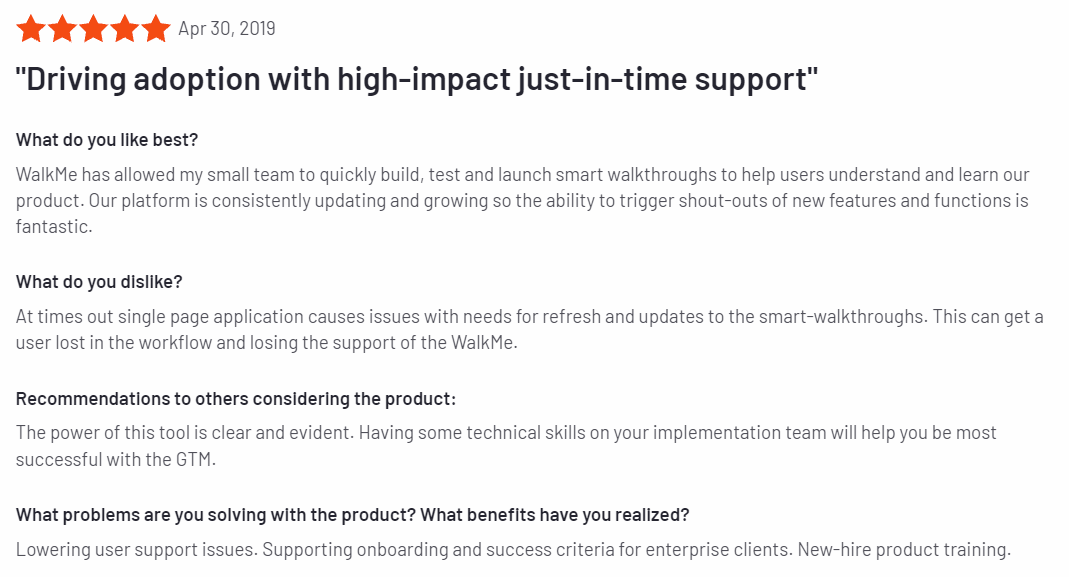Viewport: 1069px width, 577px height.
Task: Click the Apr 30, 2019 review date
Action: click(x=227, y=29)
